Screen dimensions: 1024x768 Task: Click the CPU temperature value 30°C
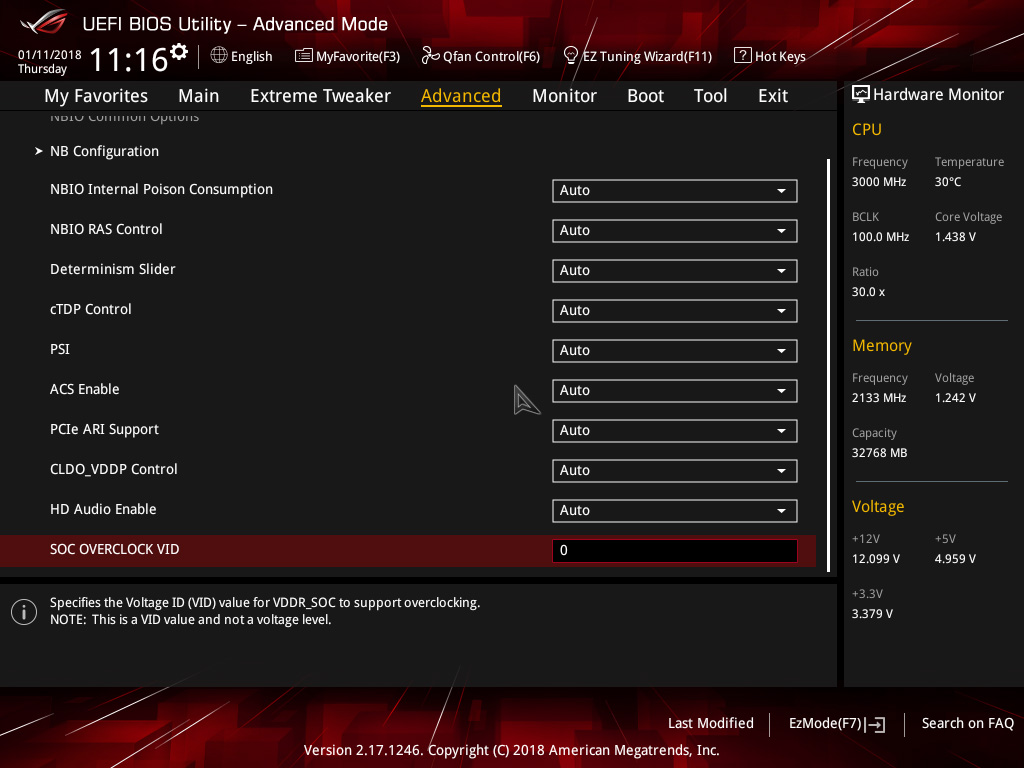(x=948, y=182)
